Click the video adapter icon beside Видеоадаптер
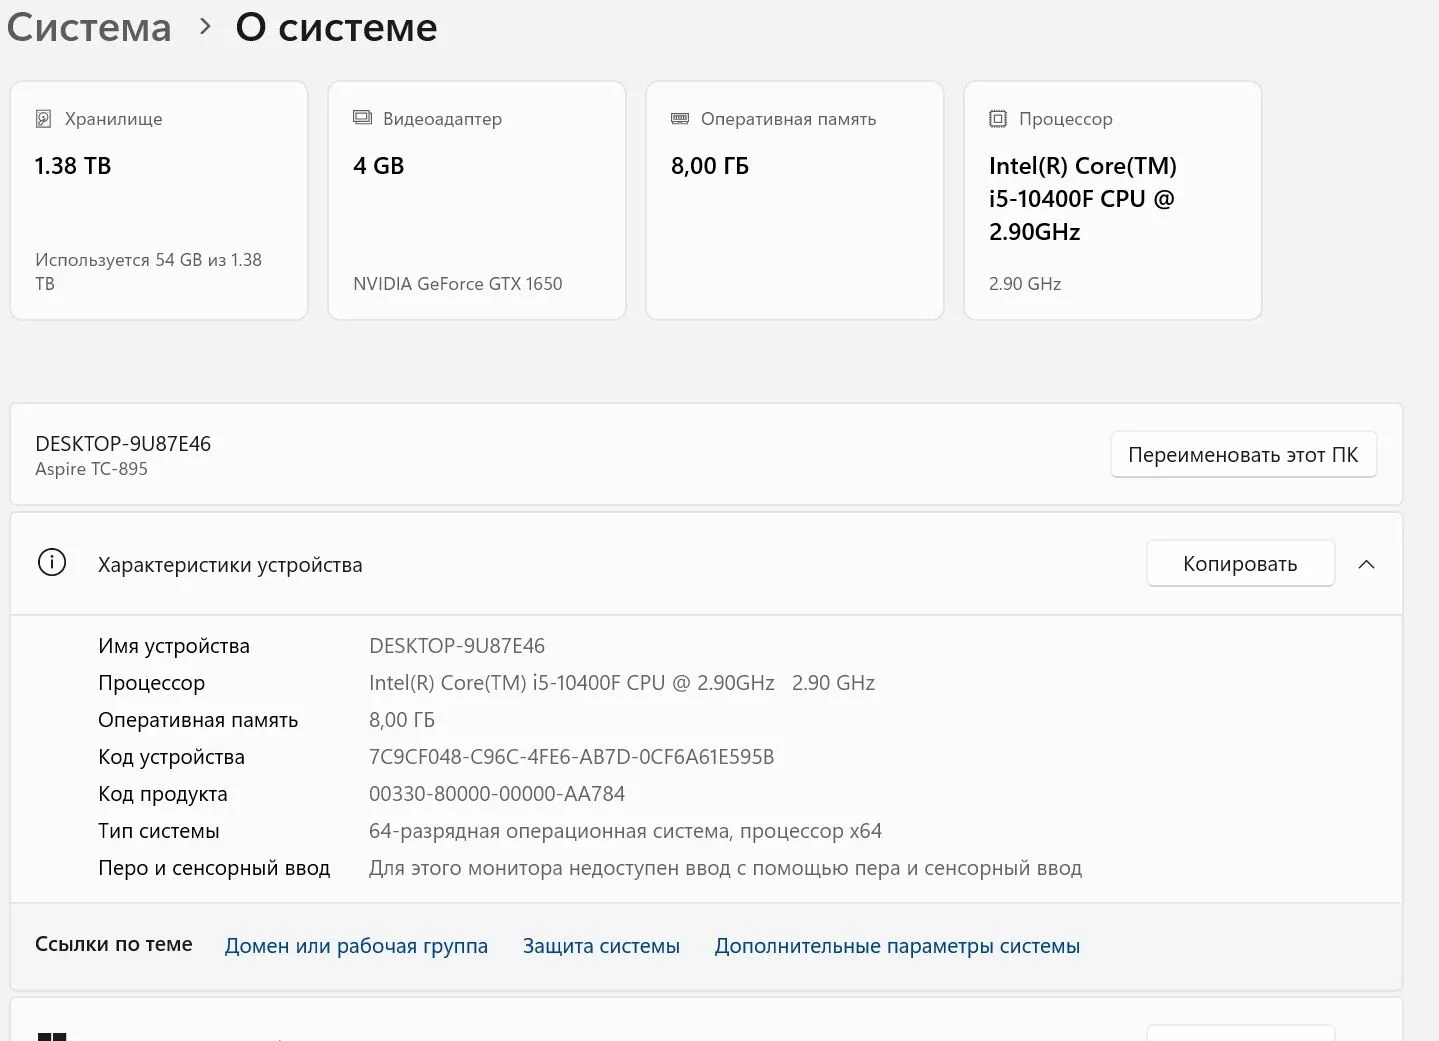The image size is (1439, 1041). [362, 118]
